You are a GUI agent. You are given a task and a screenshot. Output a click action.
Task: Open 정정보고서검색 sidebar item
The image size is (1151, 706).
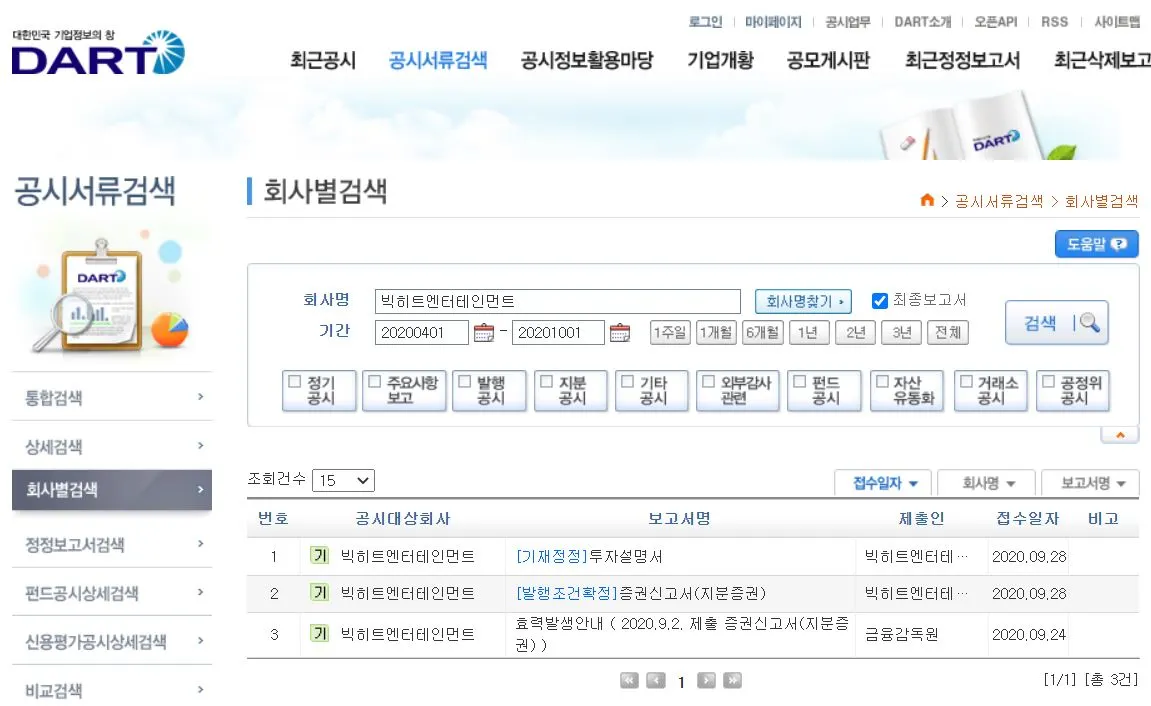pyautogui.click(x=112, y=545)
